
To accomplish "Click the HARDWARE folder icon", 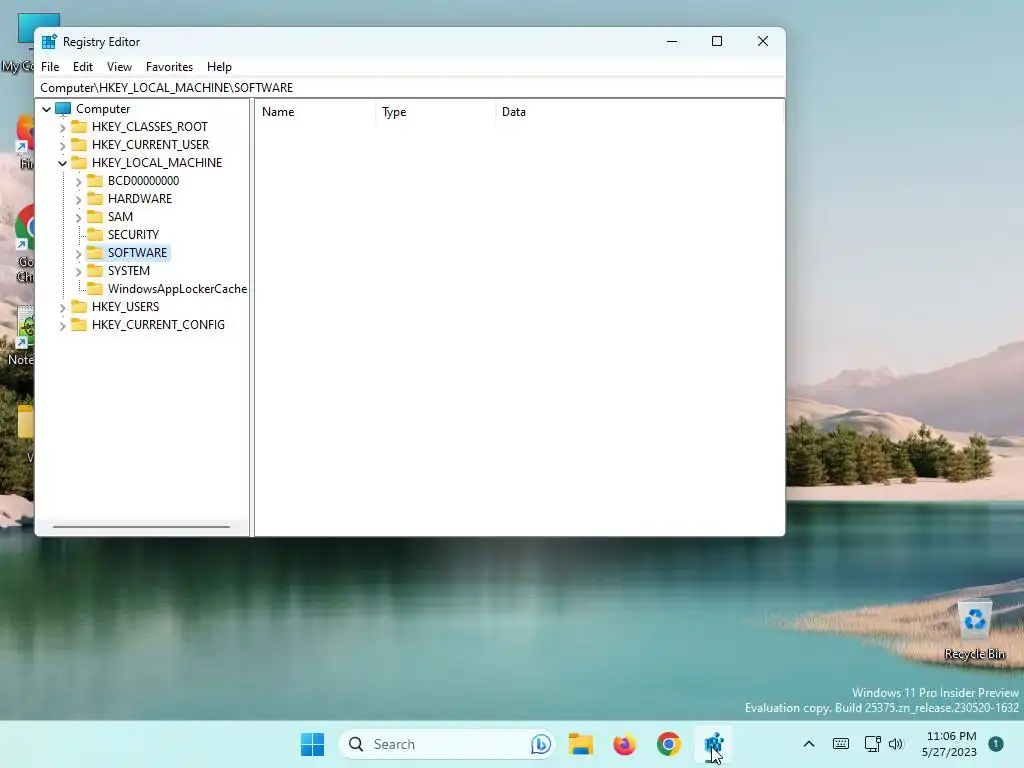I will coord(95,199).
